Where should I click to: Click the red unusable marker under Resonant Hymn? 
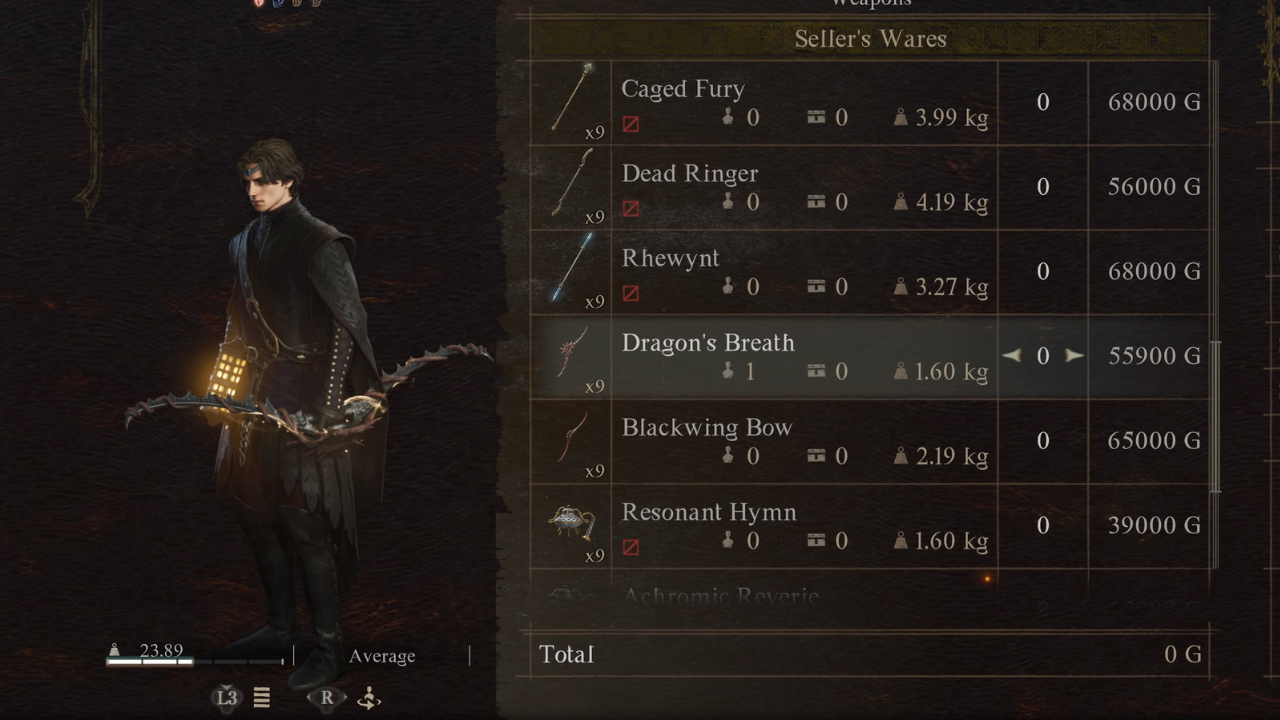[x=631, y=547]
